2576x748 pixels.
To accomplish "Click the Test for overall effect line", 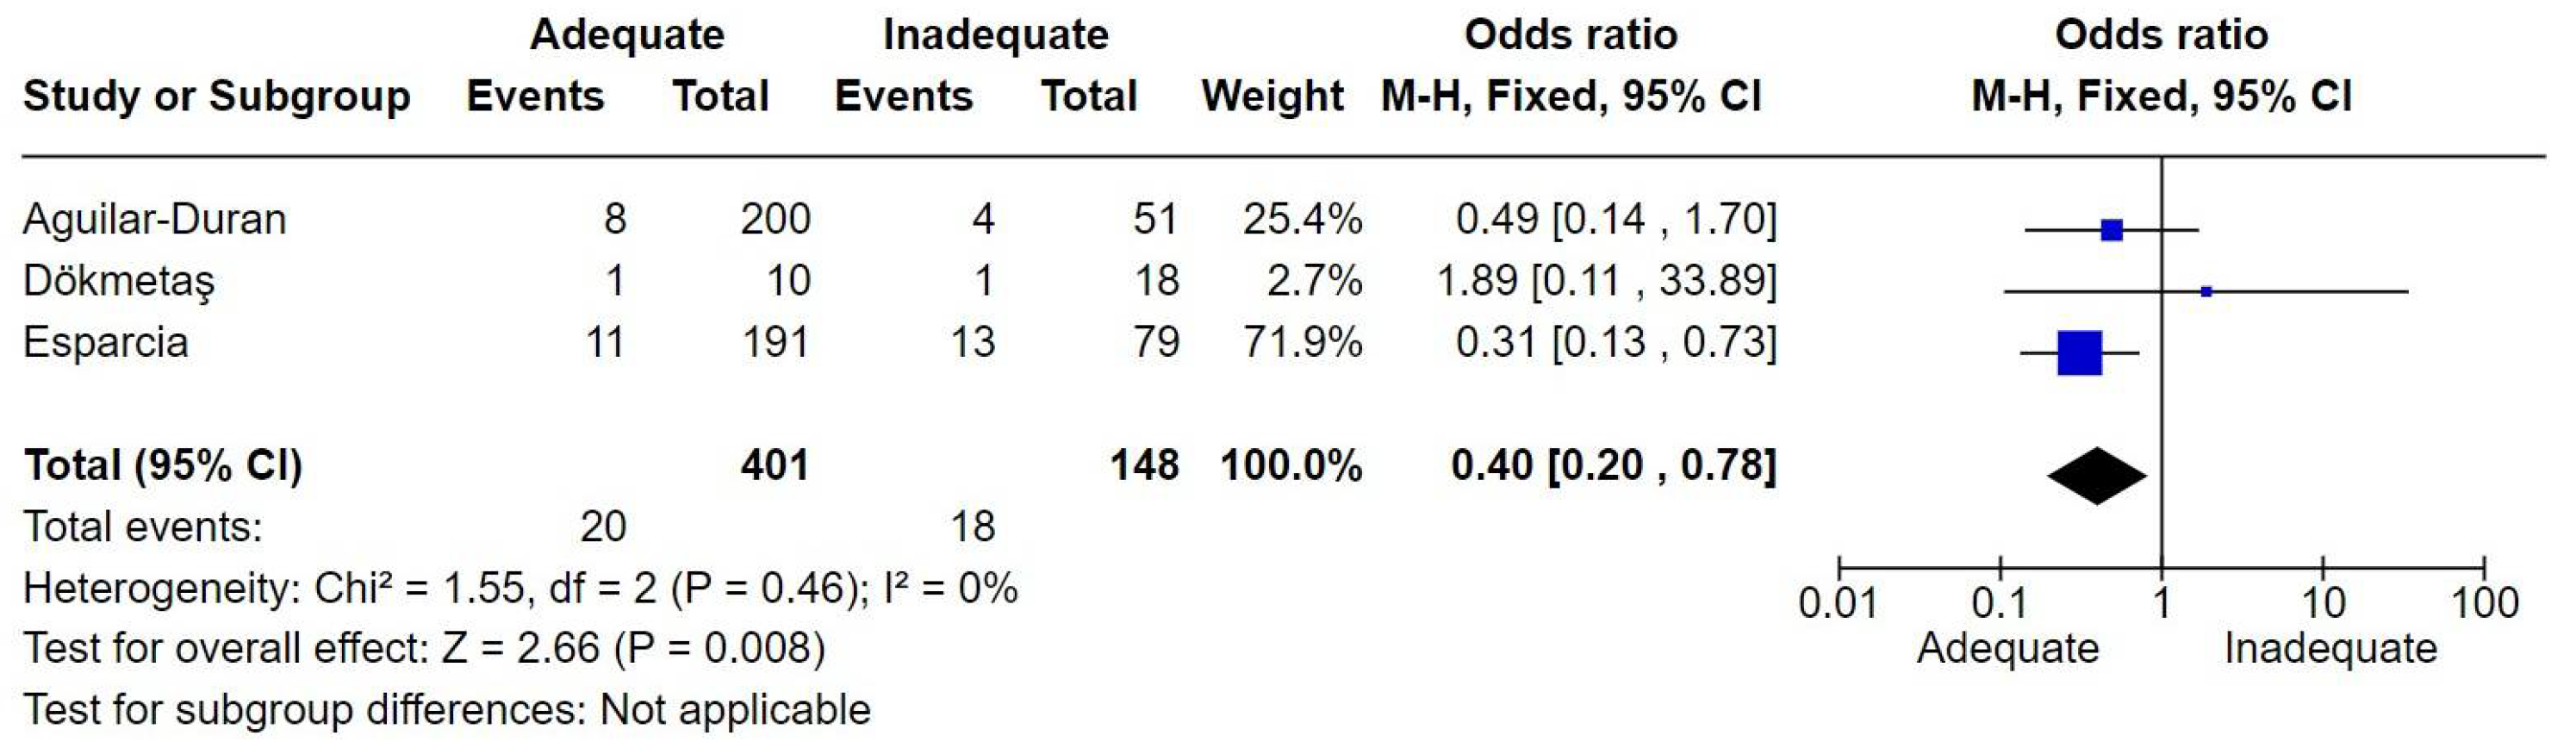I will tap(425, 649).
